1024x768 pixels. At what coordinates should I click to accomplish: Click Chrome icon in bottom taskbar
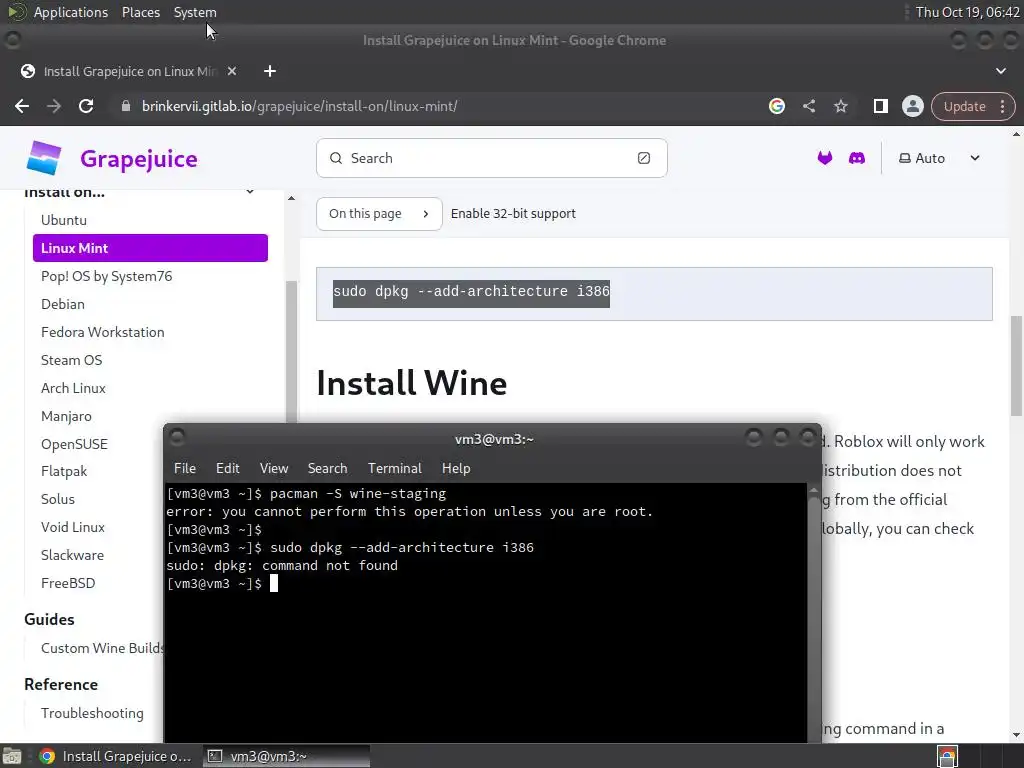[x=46, y=756]
